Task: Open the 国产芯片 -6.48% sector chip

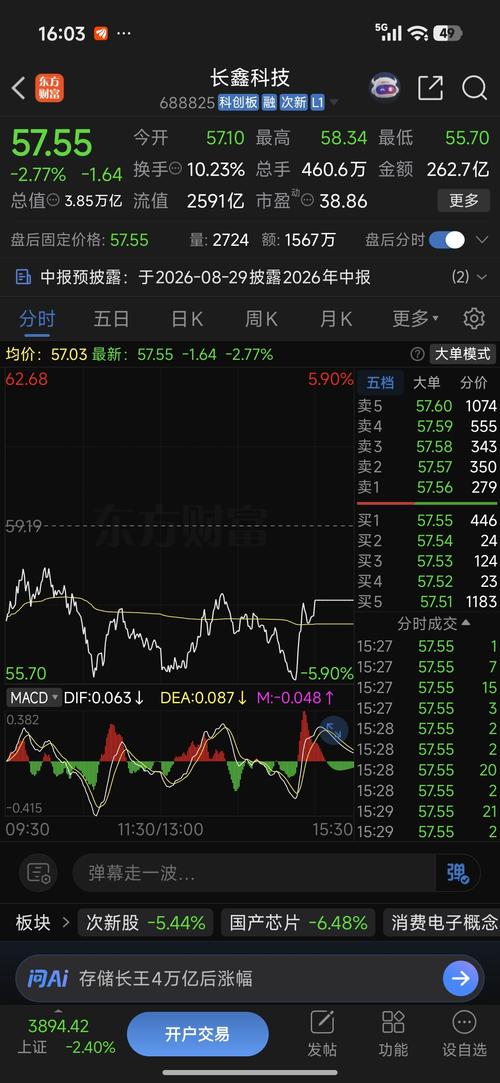Action: pyautogui.click(x=298, y=922)
